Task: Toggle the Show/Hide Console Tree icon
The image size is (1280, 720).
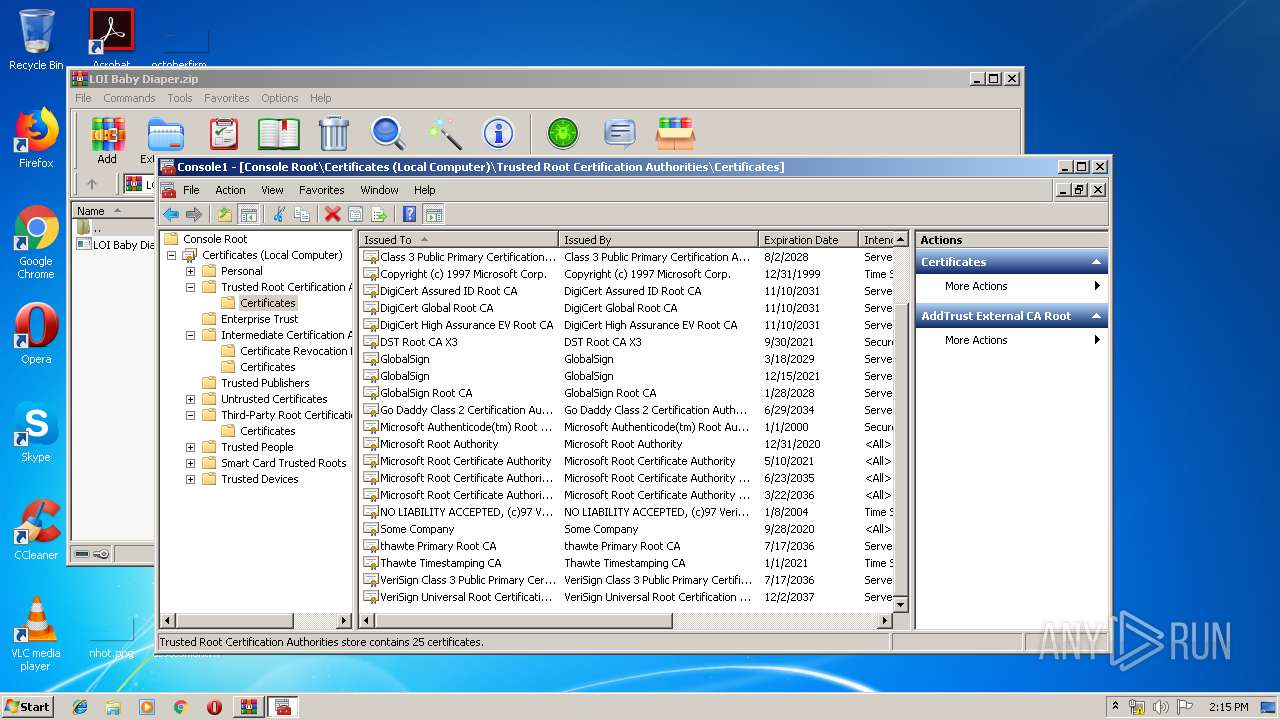Action: pyautogui.click(x=249, y=214)
